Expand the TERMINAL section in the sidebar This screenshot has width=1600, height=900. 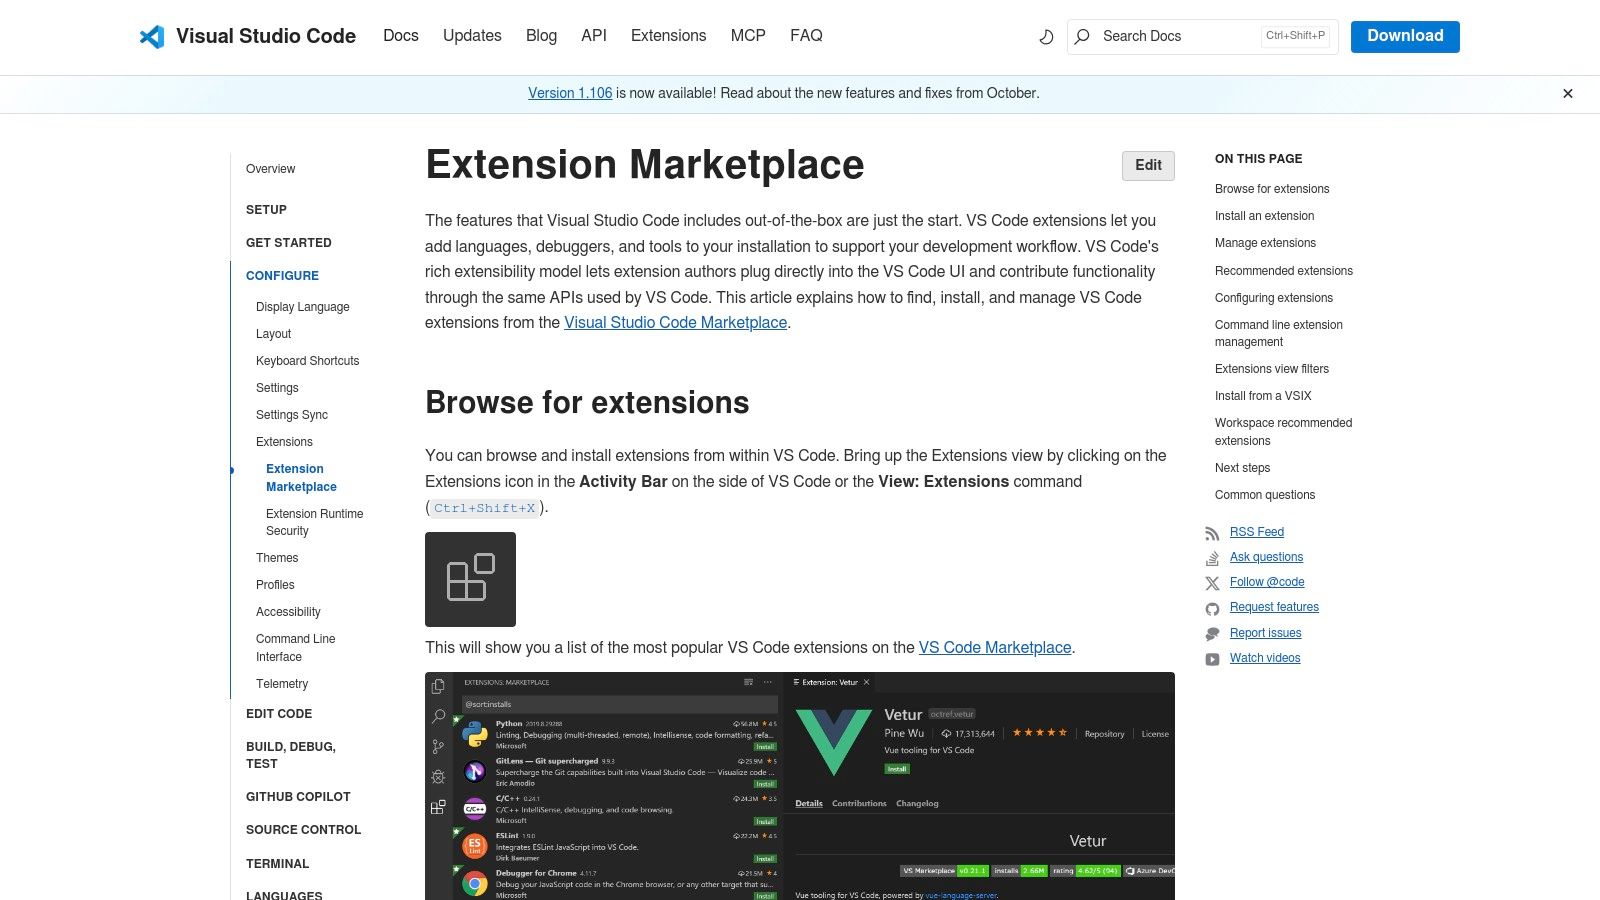277,864
